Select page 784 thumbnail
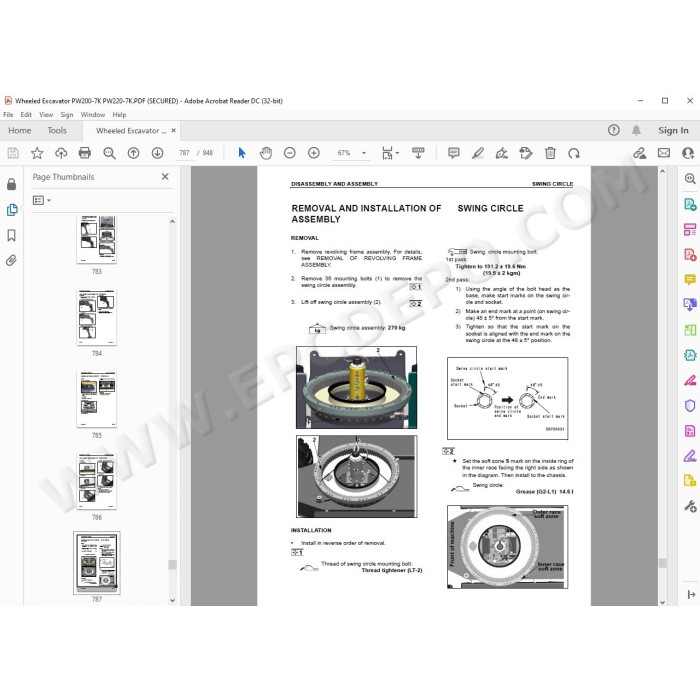 (97, 317)
